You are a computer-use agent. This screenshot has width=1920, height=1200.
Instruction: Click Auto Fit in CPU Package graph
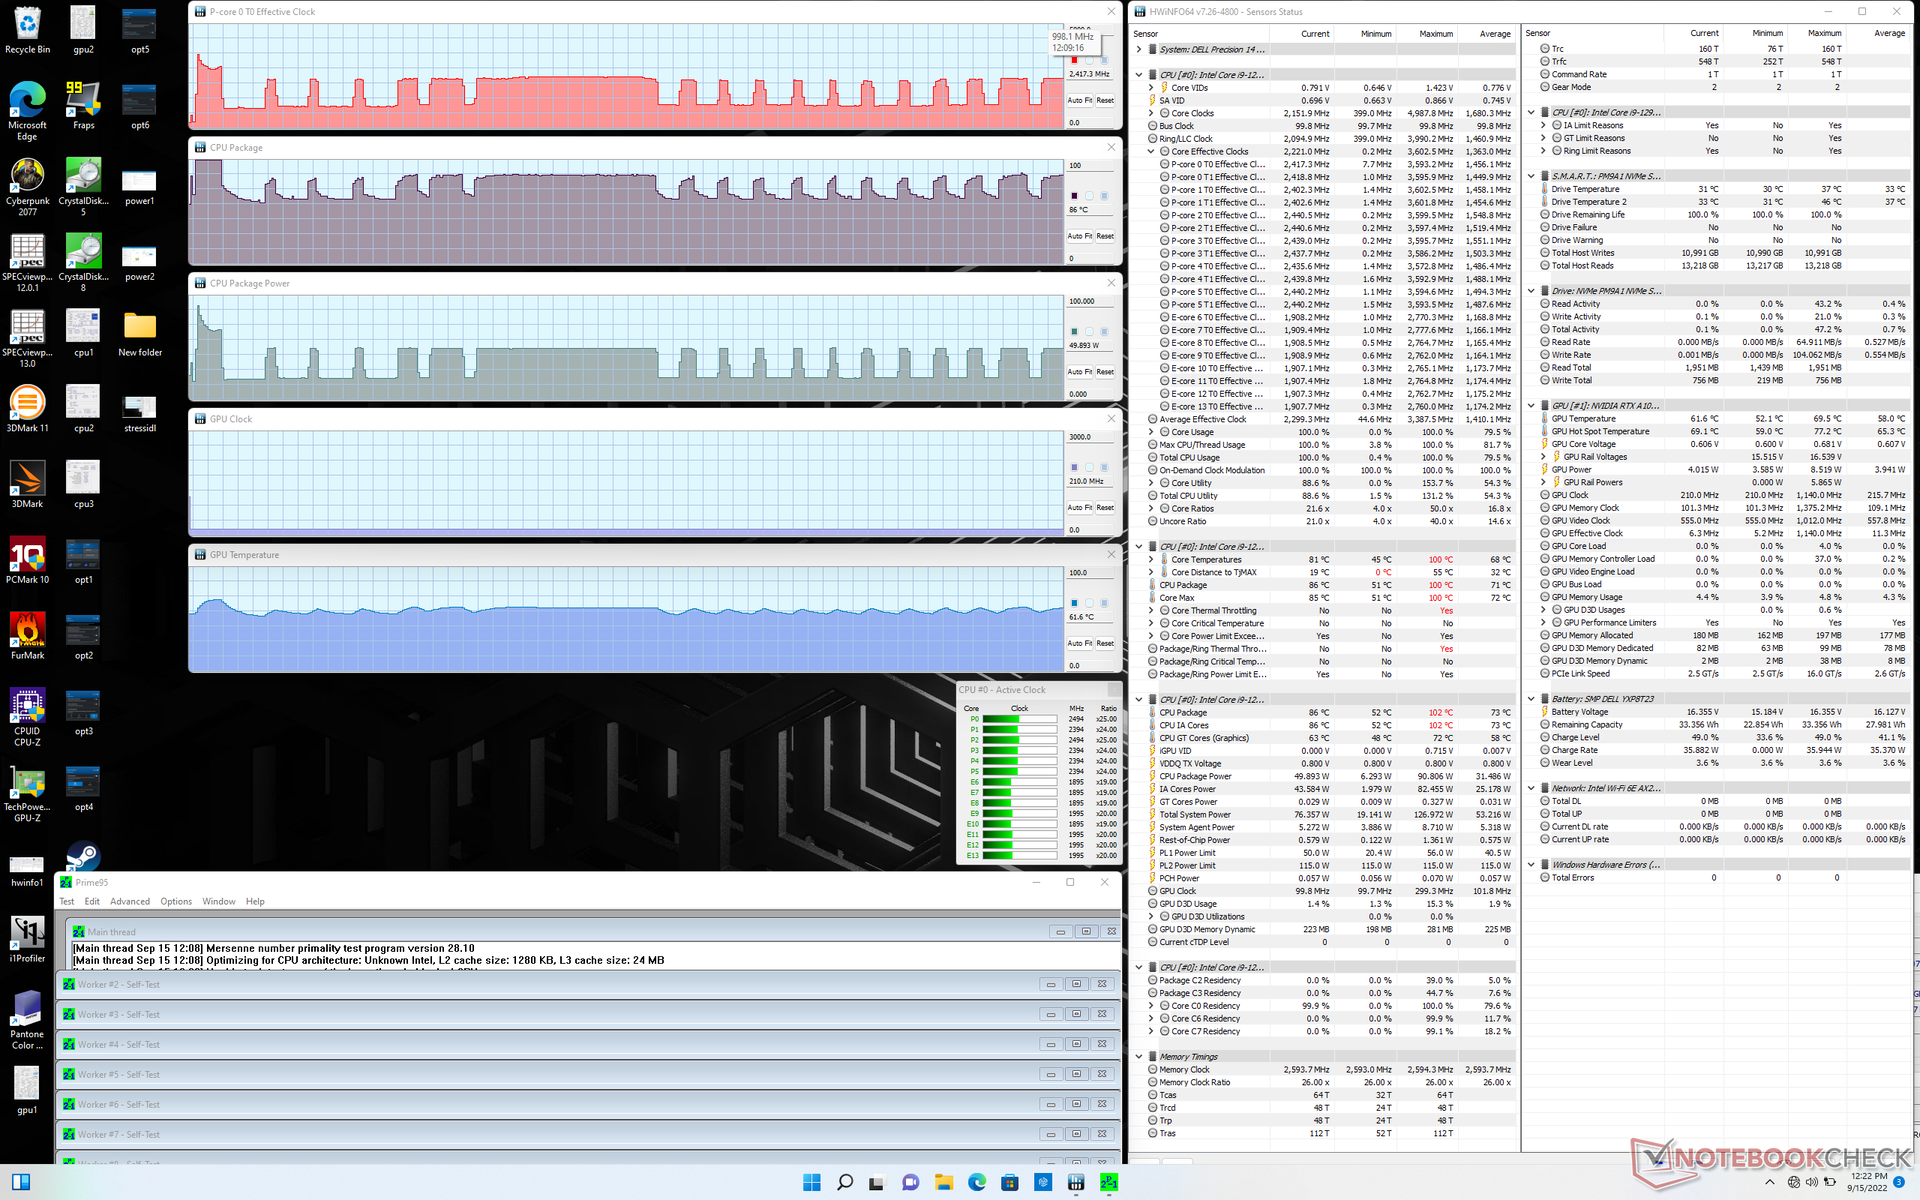1079,237
